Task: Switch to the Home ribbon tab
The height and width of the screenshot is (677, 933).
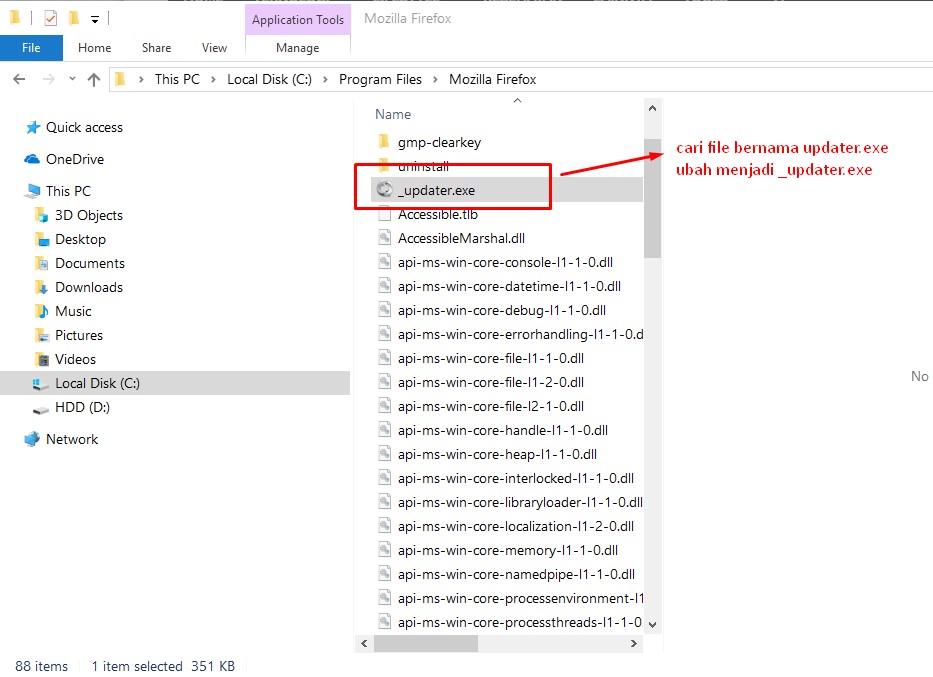Action: click(95, 48)
